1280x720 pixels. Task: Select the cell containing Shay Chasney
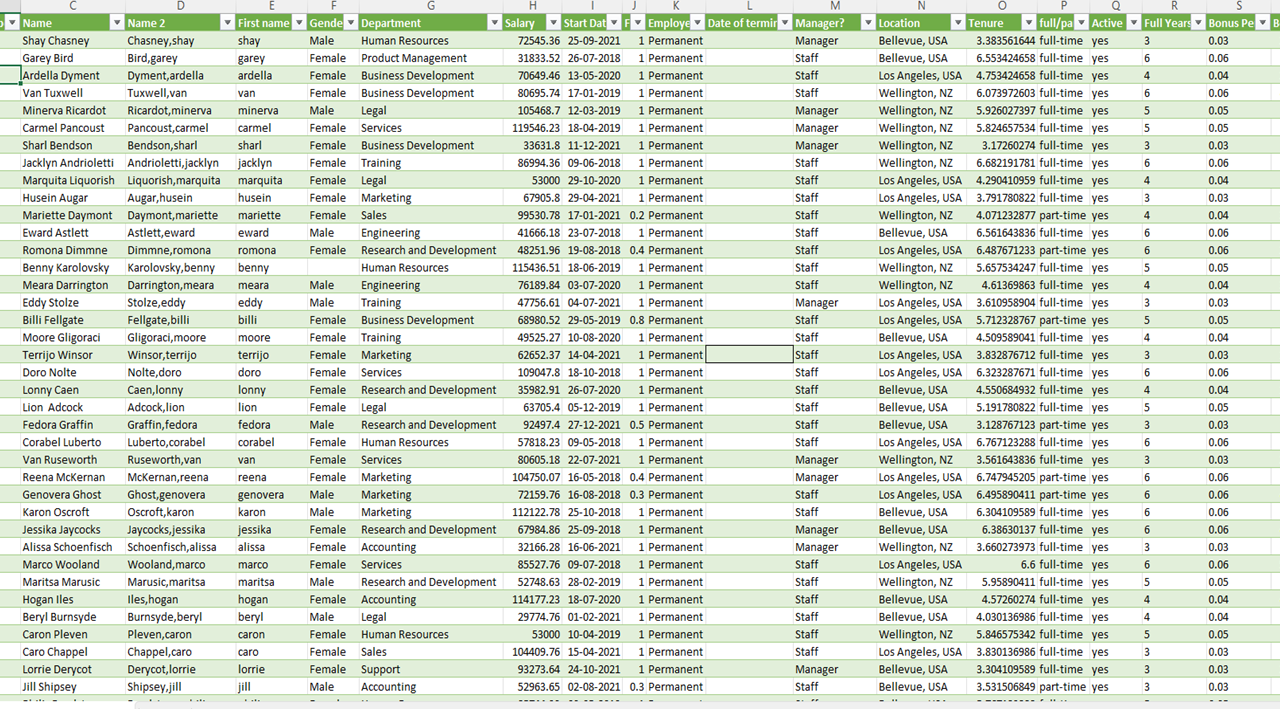(x=72, y=41)
